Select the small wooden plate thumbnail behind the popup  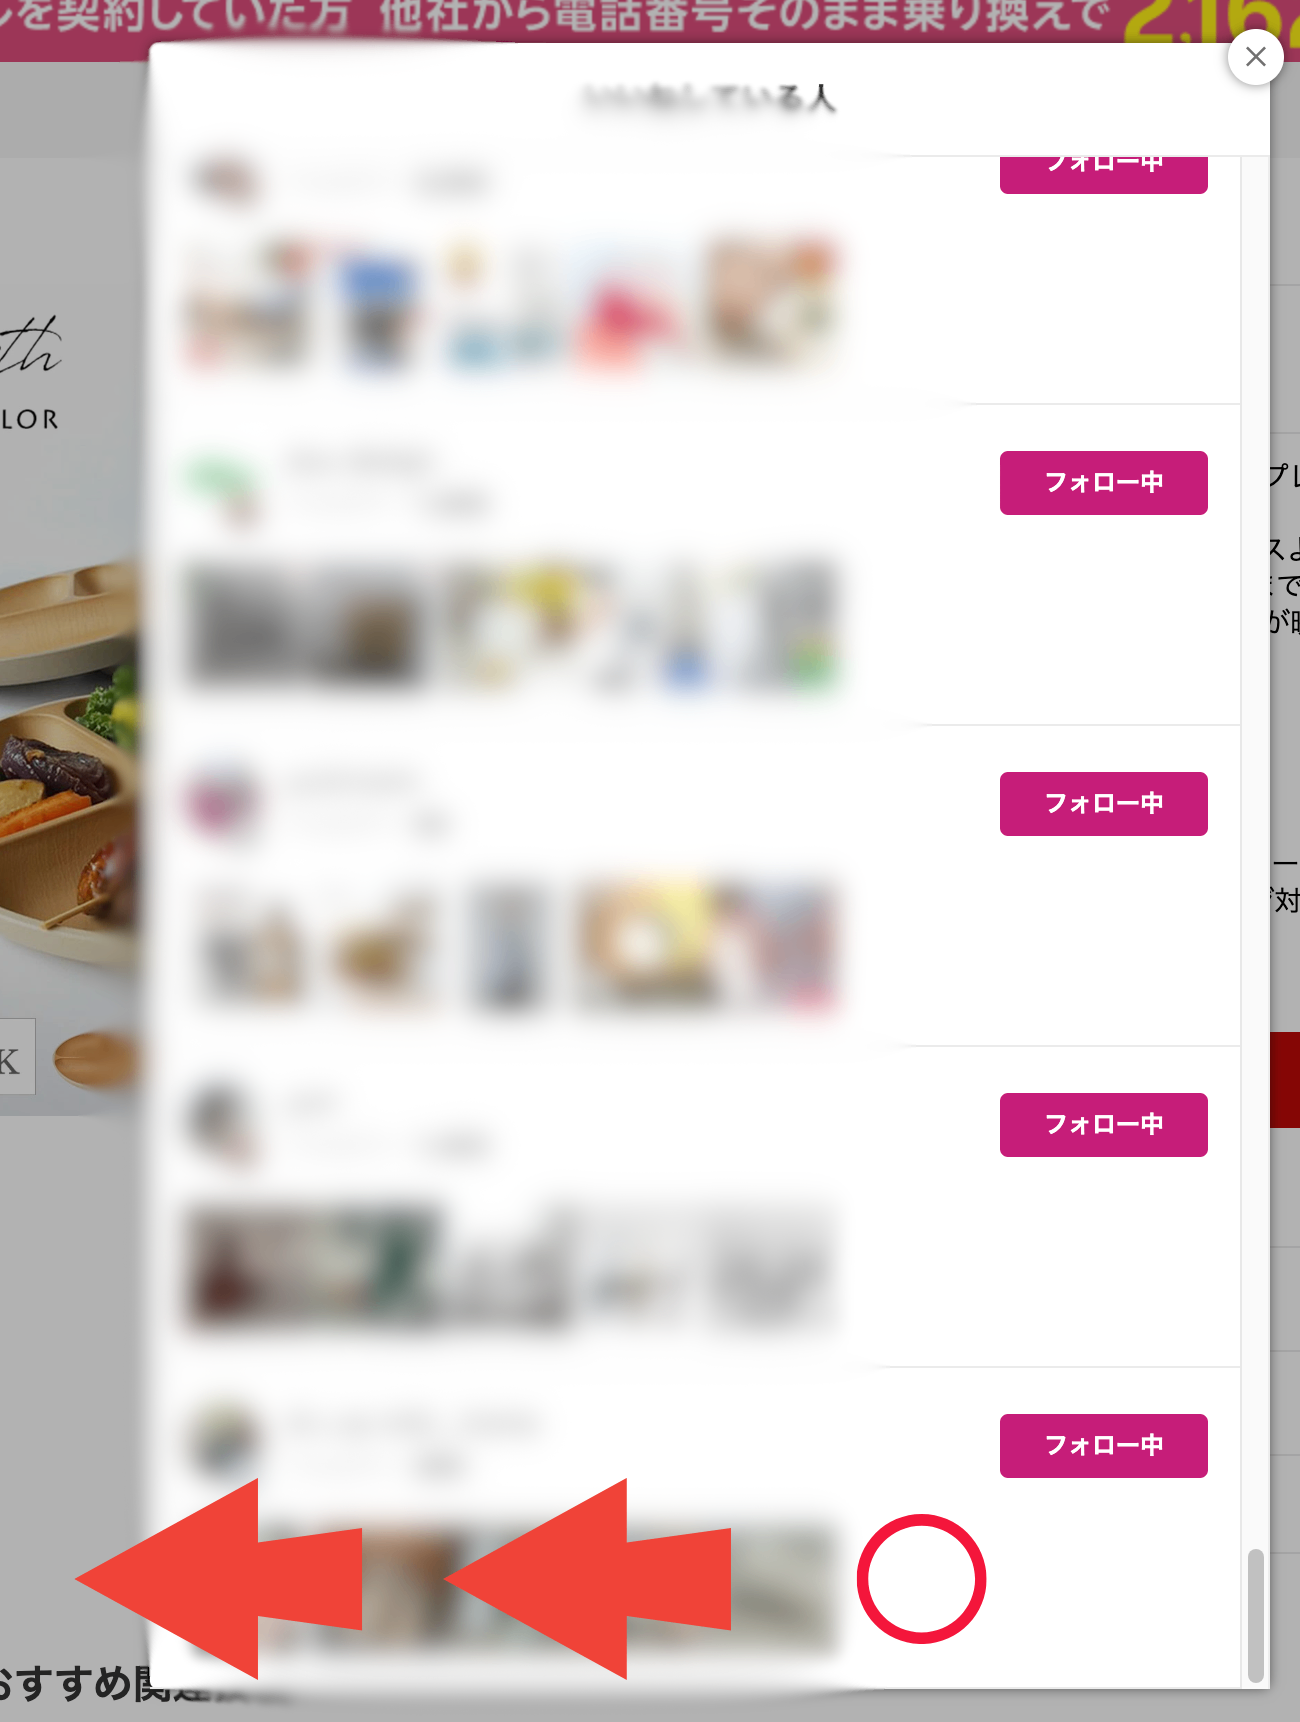96,1060
